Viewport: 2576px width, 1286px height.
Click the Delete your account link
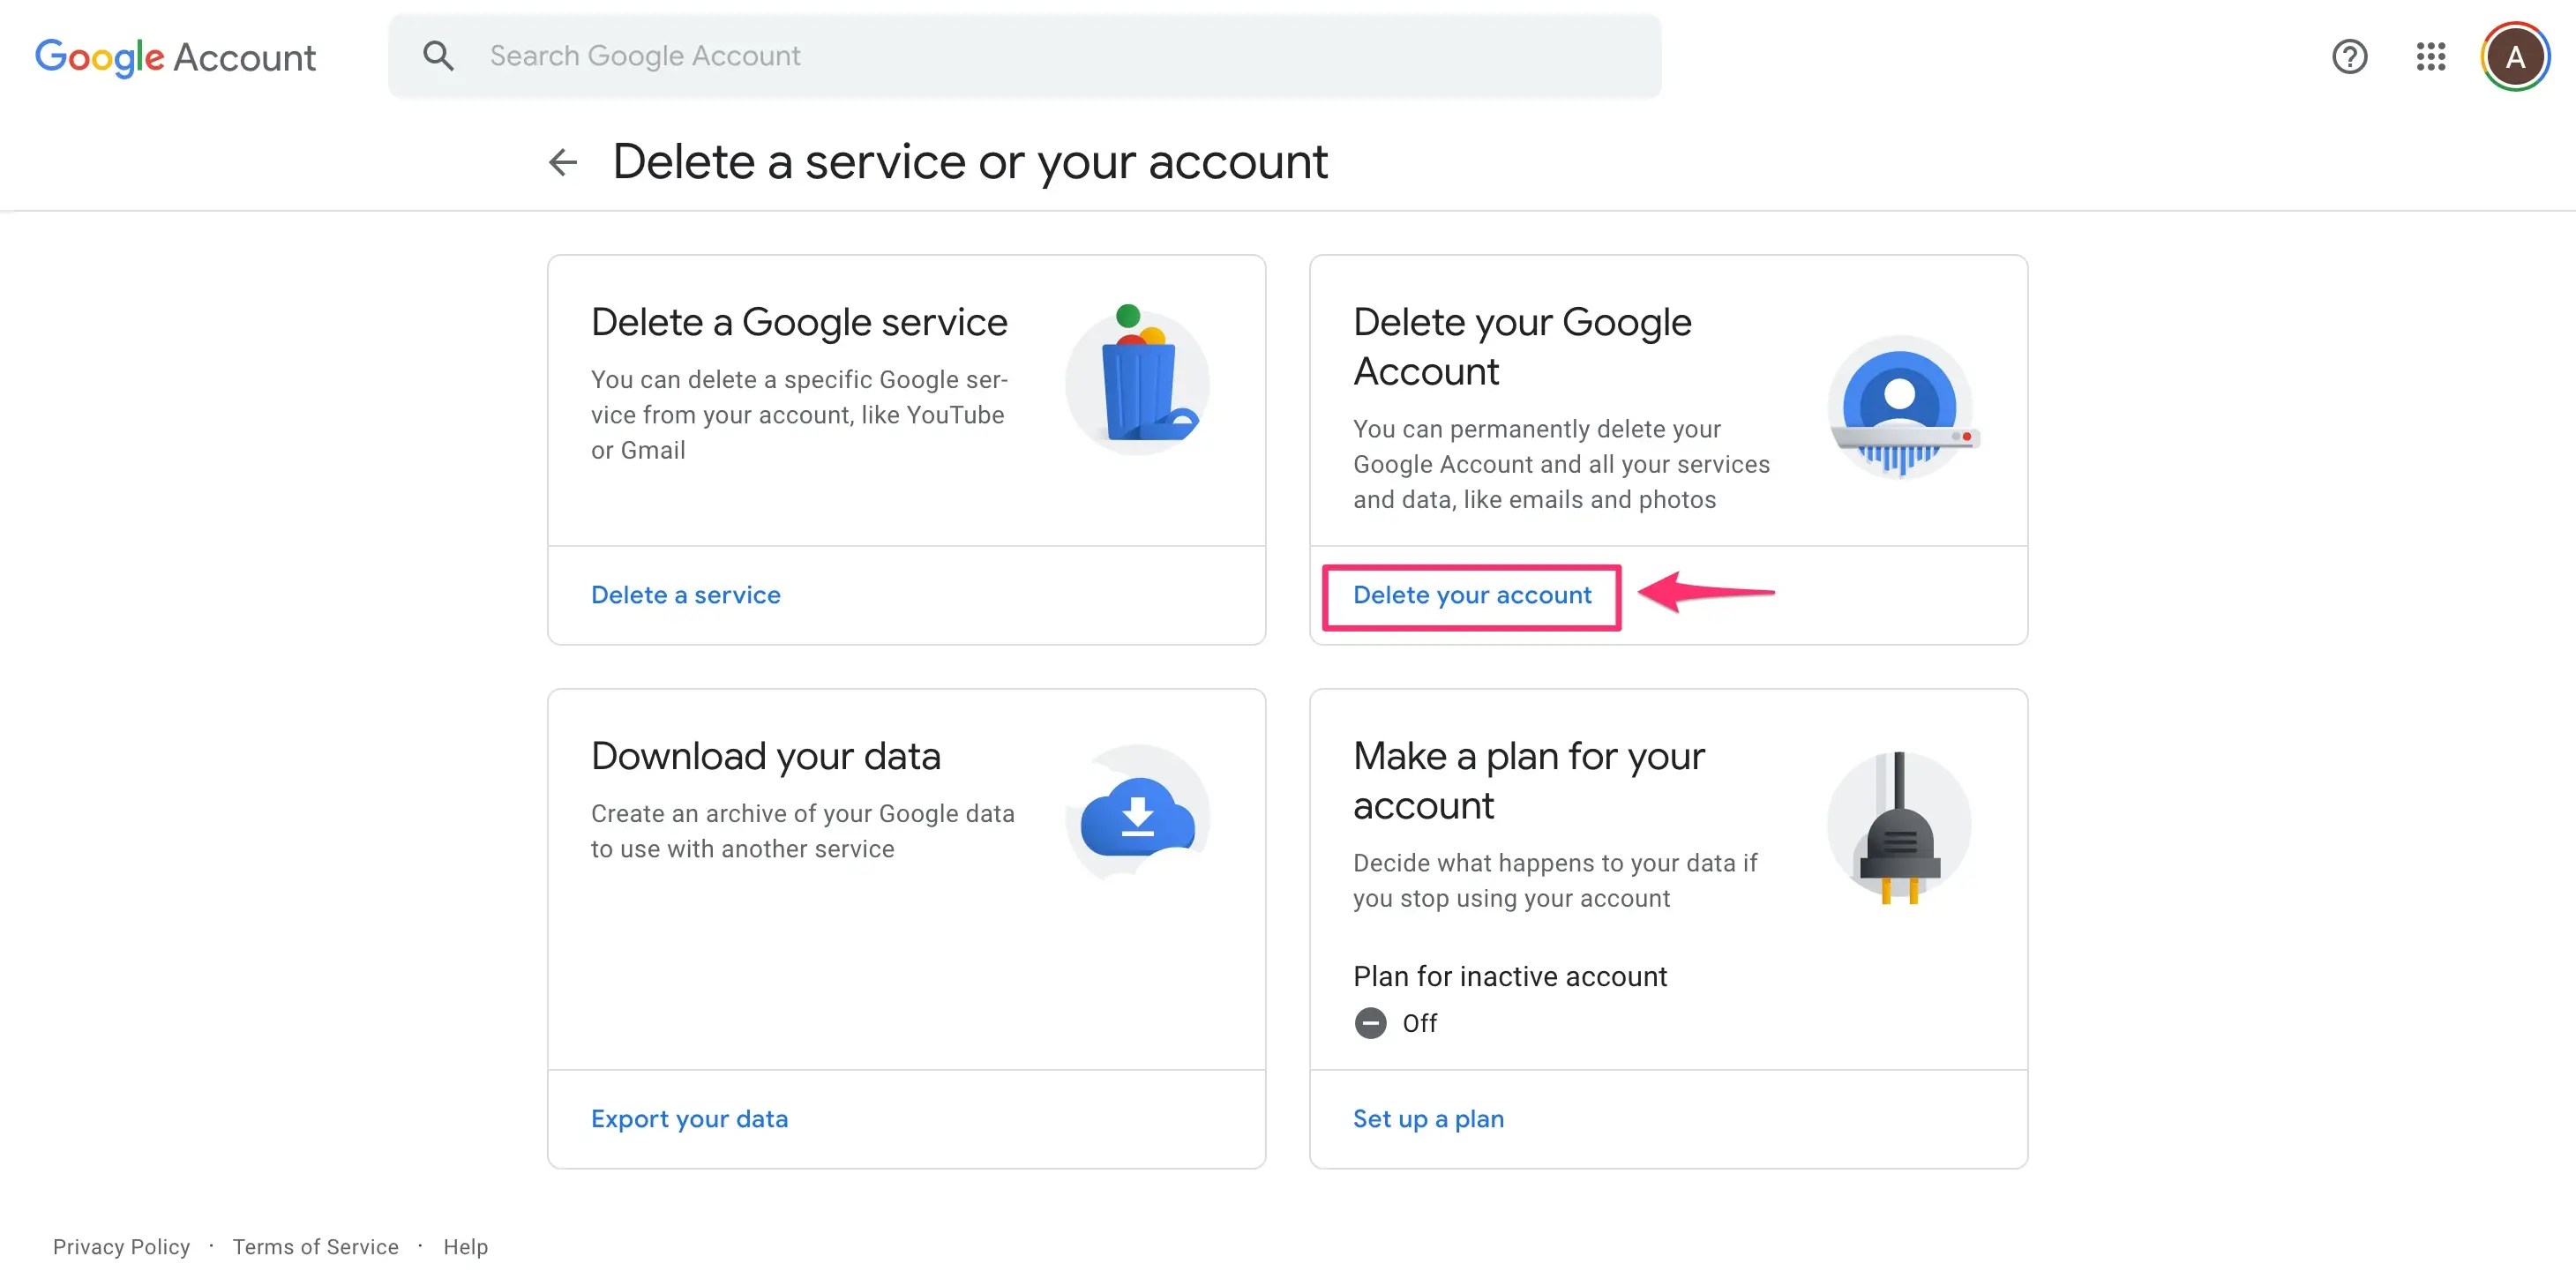pyautogui.click(x=1471, y=595)
